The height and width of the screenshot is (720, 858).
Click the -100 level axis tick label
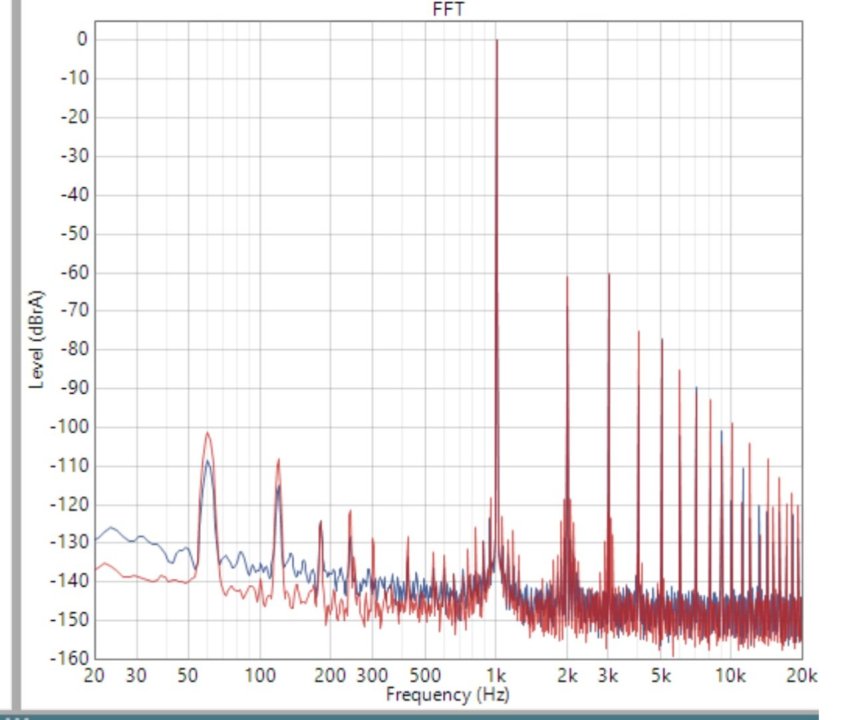point(69,426)
